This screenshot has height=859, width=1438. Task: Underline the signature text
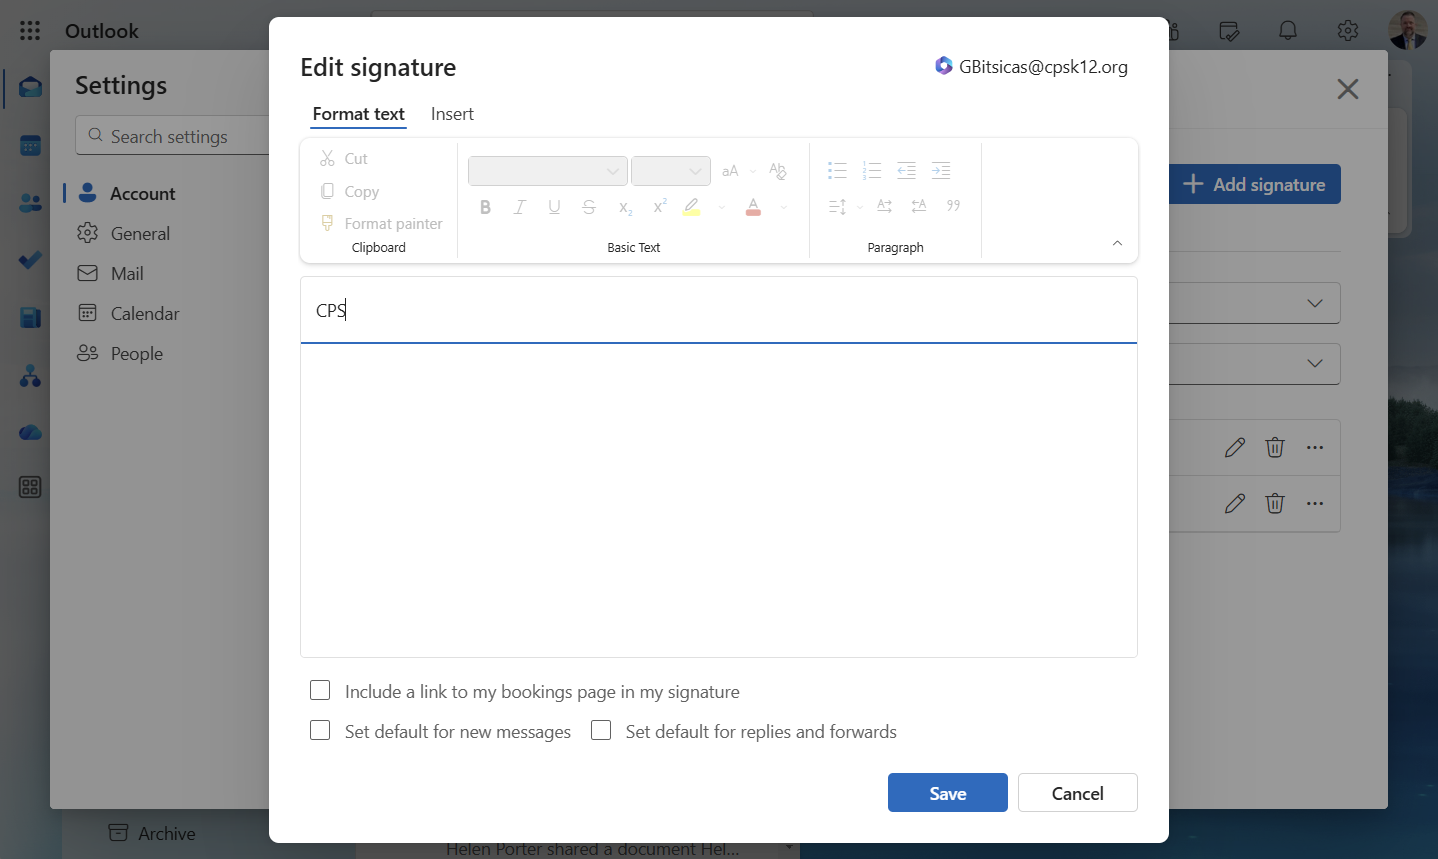[x=554, y=207]
